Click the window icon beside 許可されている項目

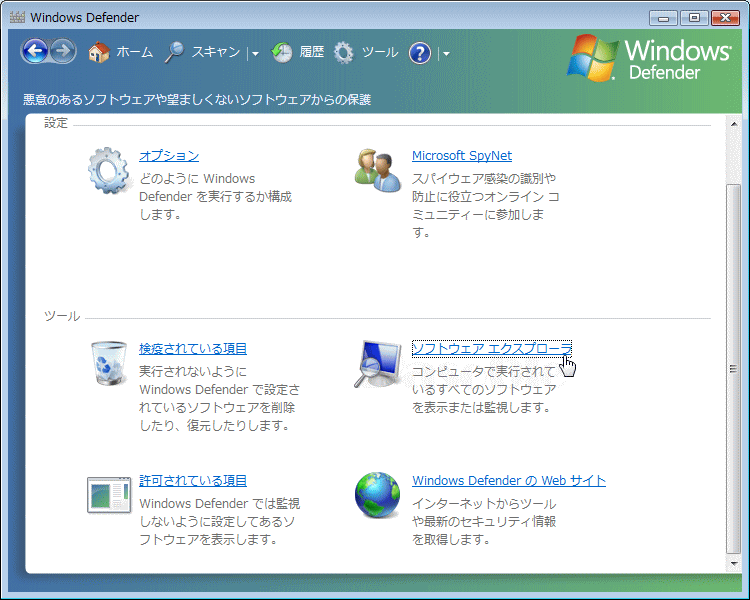(108, 495)
